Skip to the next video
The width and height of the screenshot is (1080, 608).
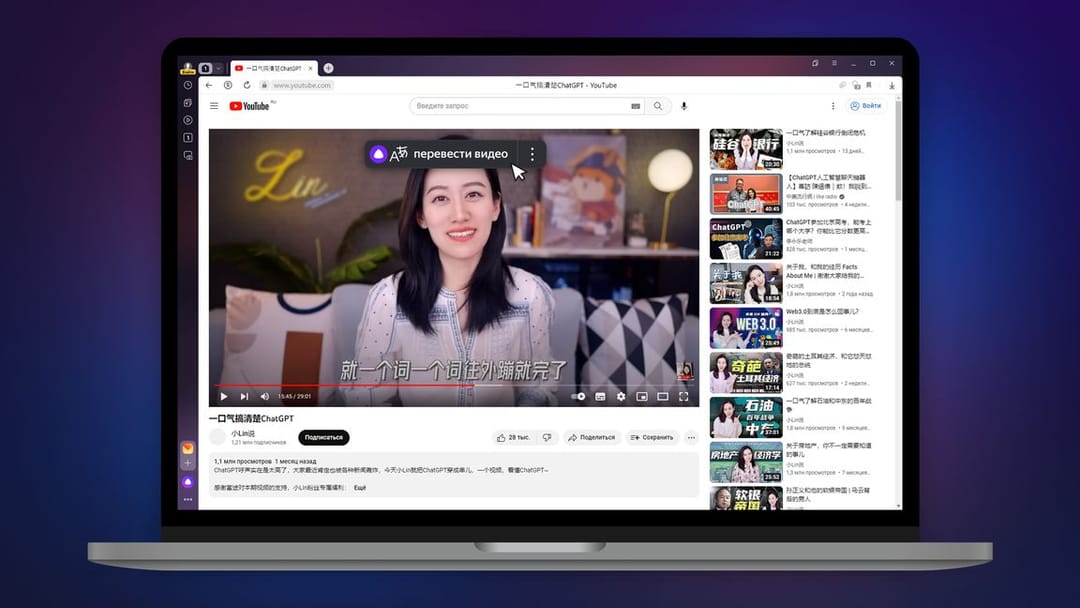[243, 396]
